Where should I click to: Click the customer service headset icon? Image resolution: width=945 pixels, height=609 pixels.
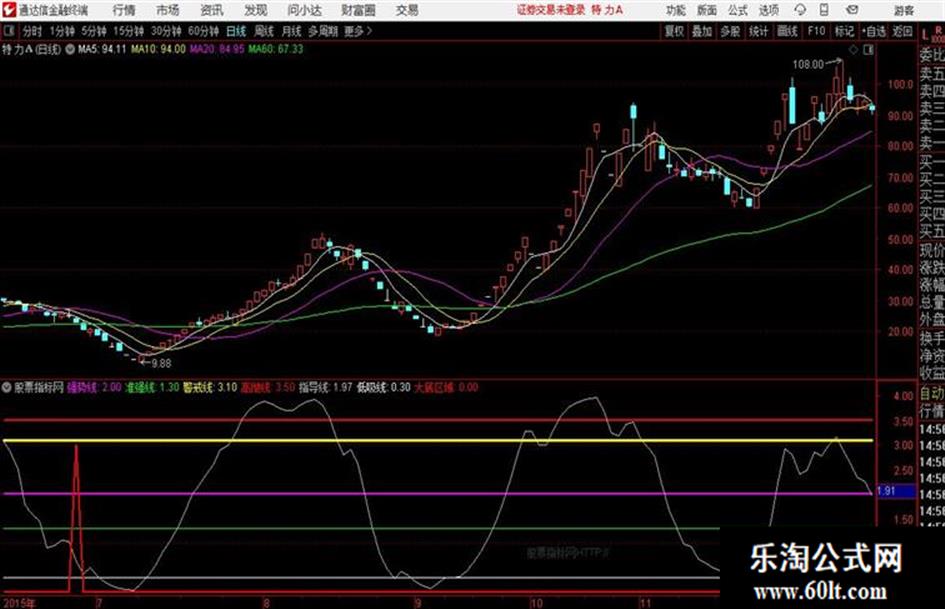coord(800,10)
